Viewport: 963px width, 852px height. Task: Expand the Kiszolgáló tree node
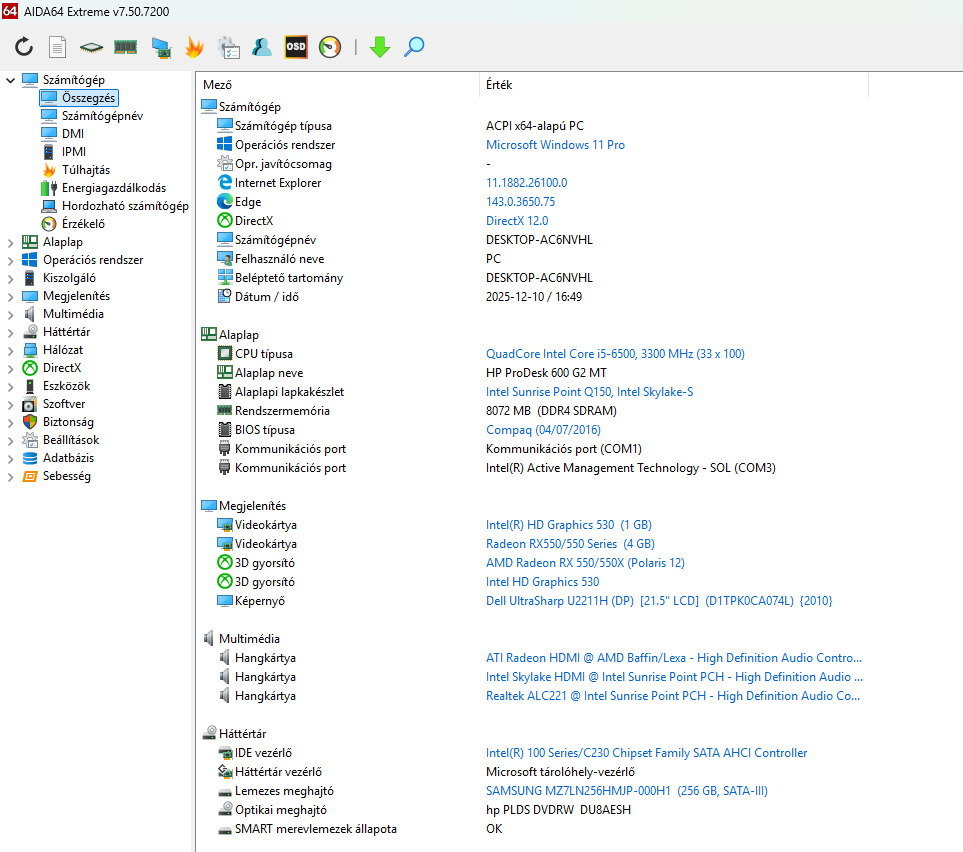[x=10, y=278]
